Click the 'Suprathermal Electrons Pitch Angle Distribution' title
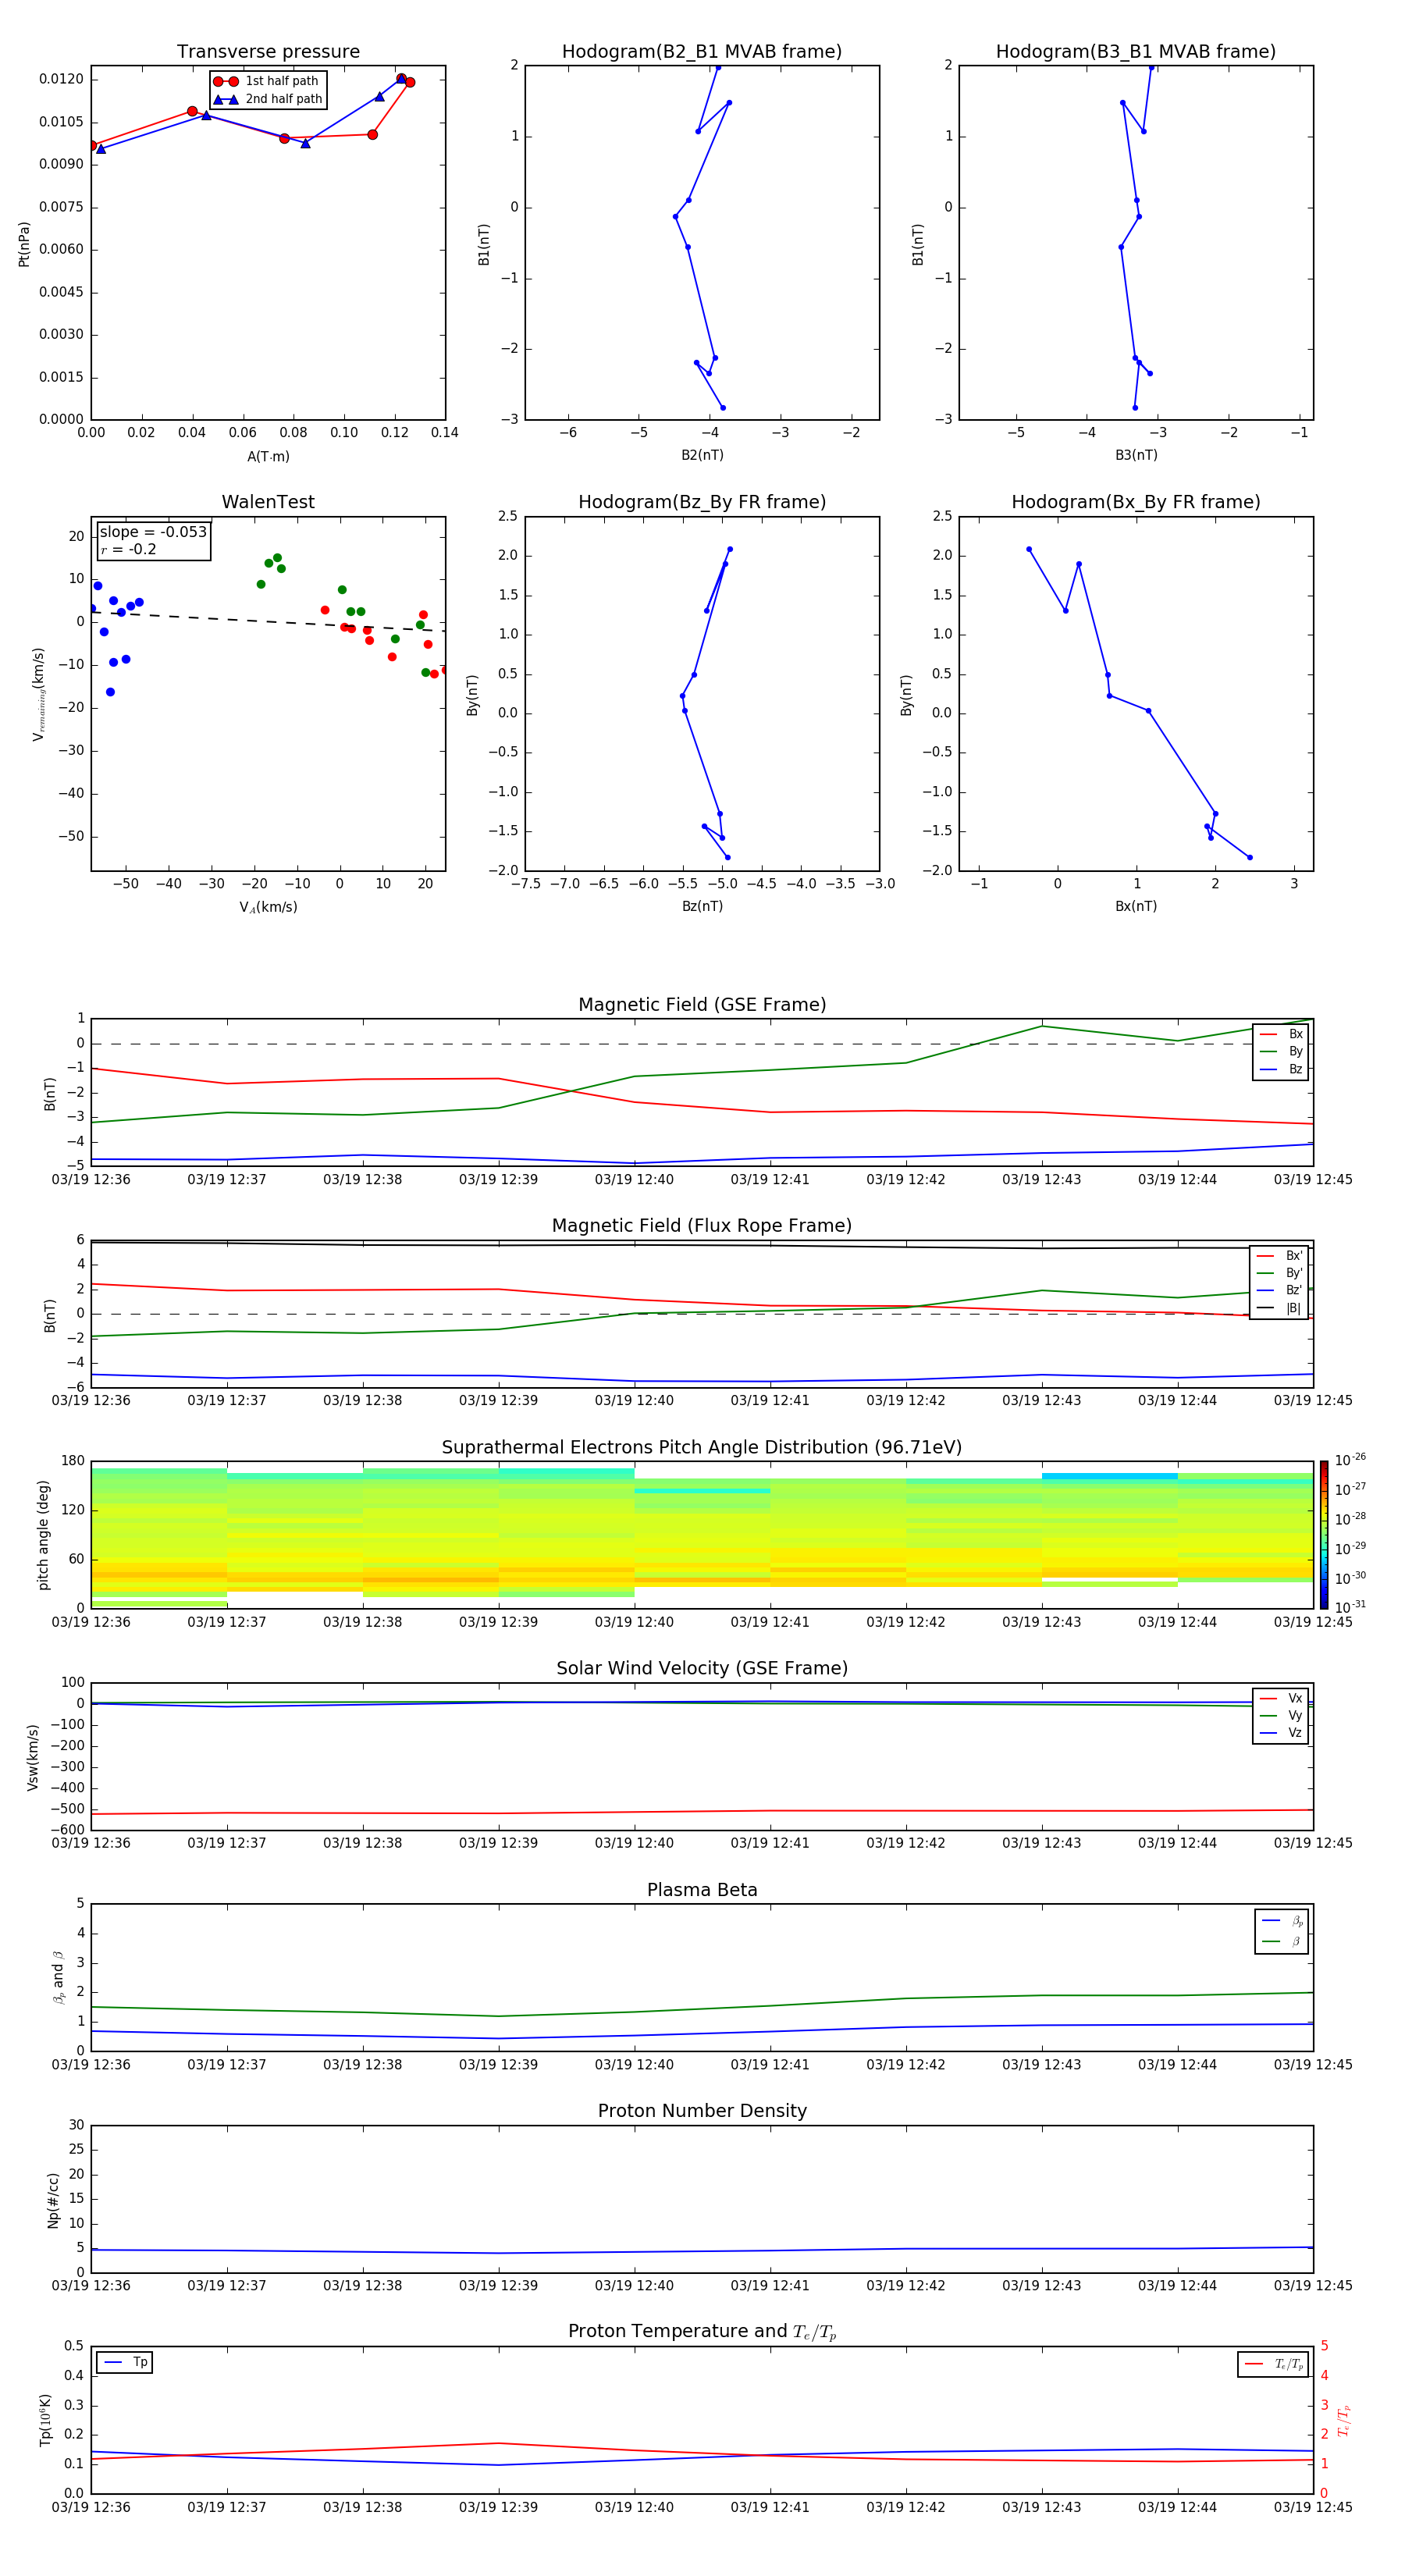The width and height of the screenshot is (1405, 2576). coord(702,1448)
